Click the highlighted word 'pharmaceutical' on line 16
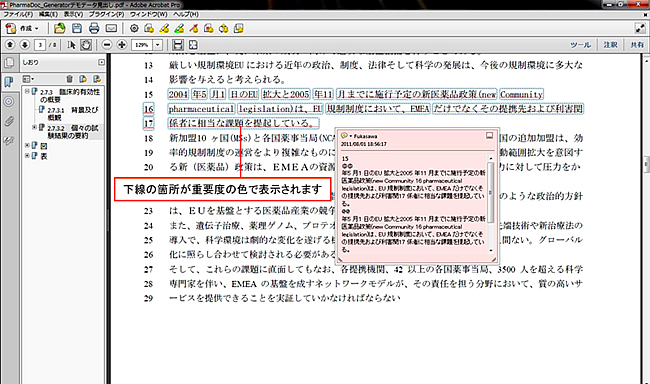The image size is (650, 384). click(201, 109)
